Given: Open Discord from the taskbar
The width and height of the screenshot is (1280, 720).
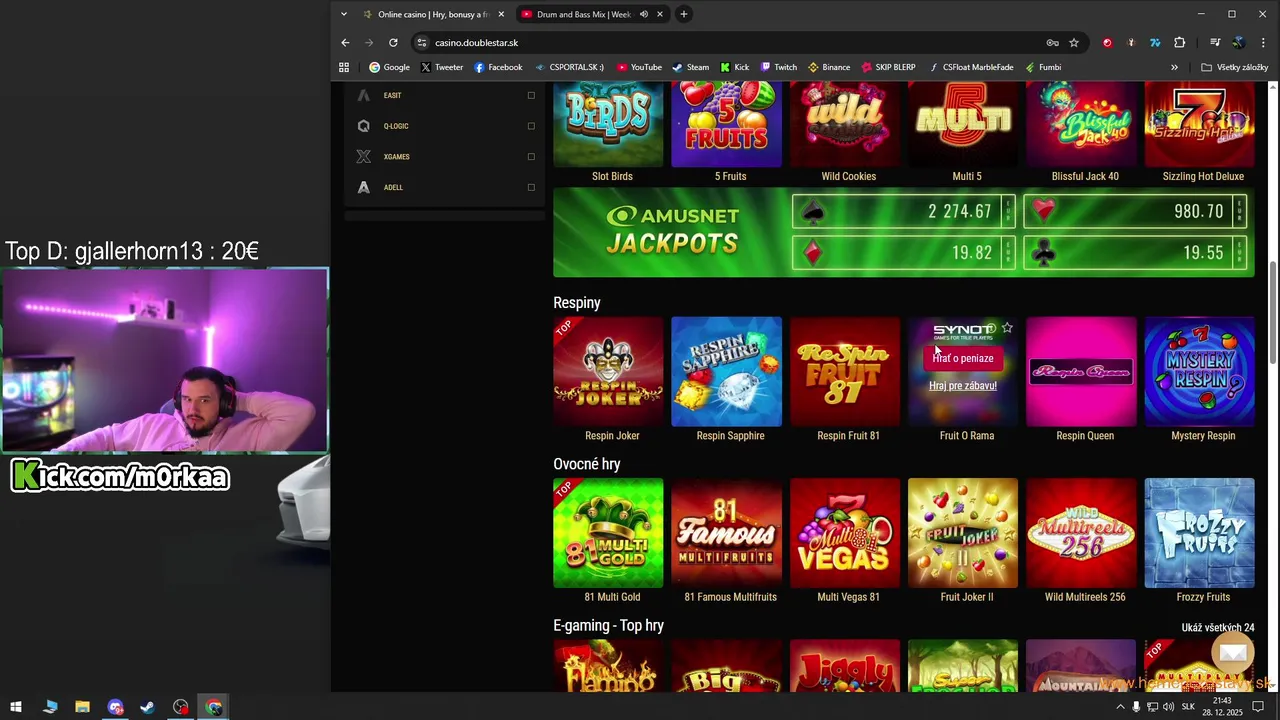Looking at the screenshot, I should click(x=115, y=707).
